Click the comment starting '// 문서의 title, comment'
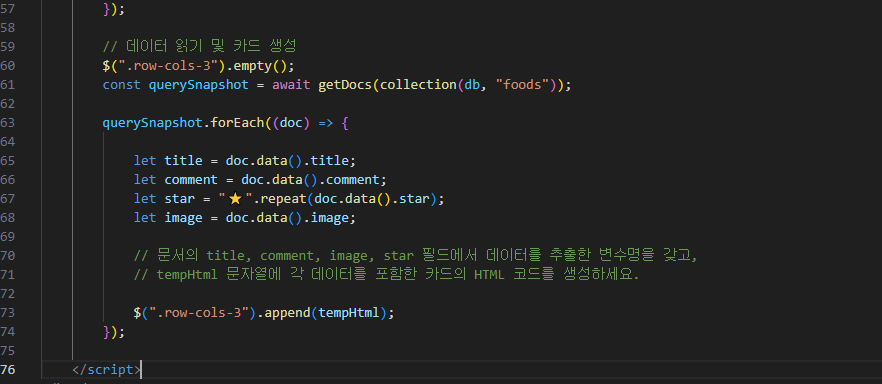Viewport: 882px width, 384px height. [x=416, y=256]
